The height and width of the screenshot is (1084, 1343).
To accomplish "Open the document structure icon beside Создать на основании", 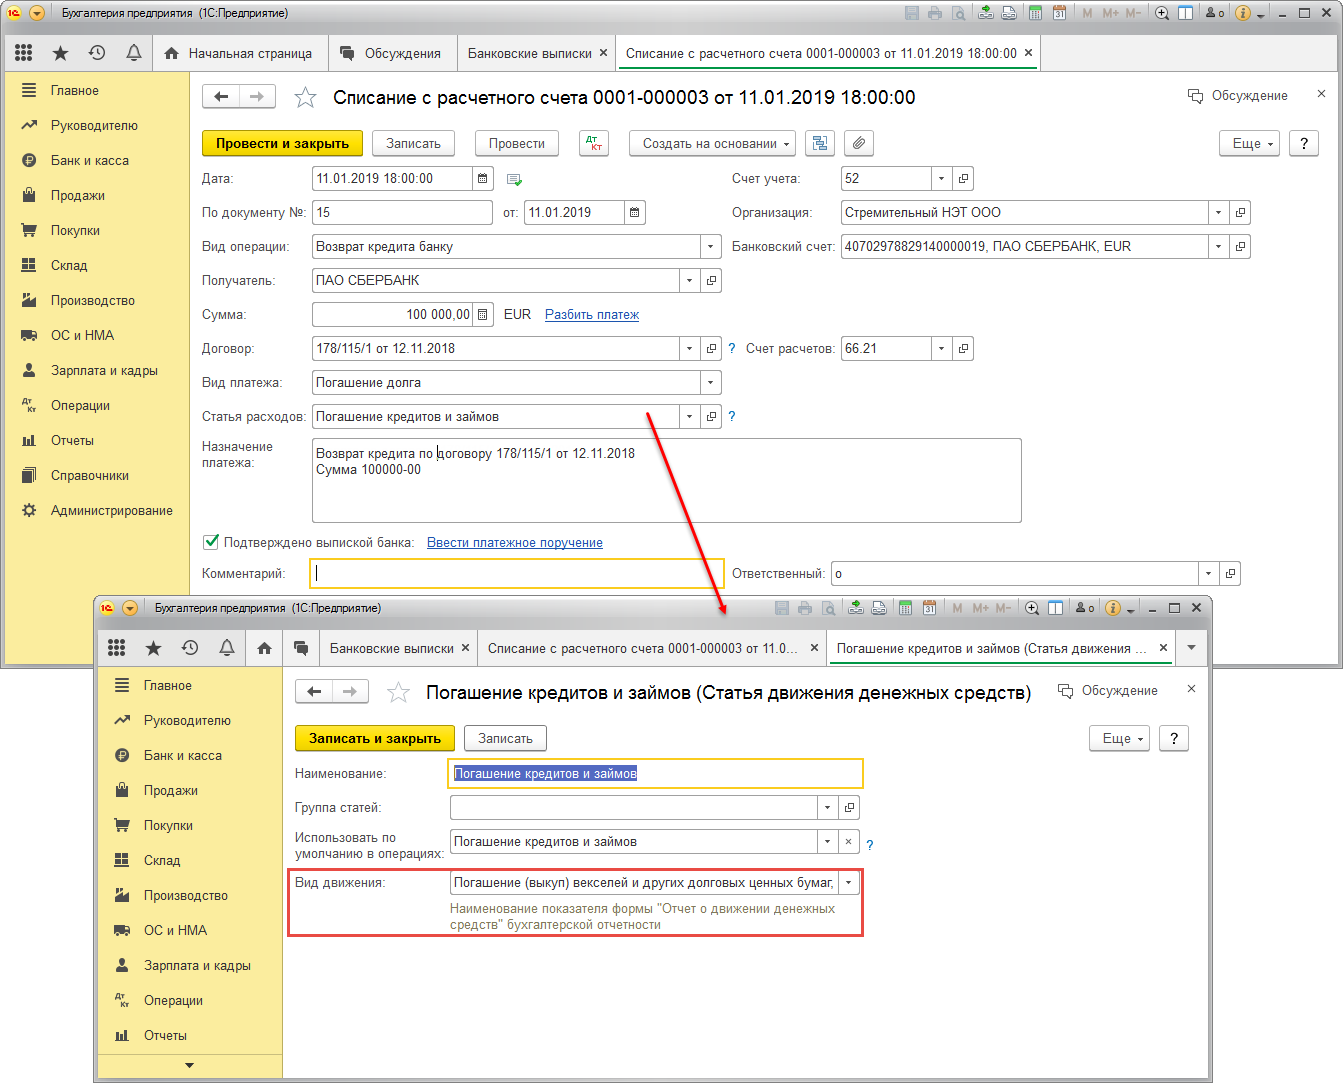I will click(x=820, y=144).
